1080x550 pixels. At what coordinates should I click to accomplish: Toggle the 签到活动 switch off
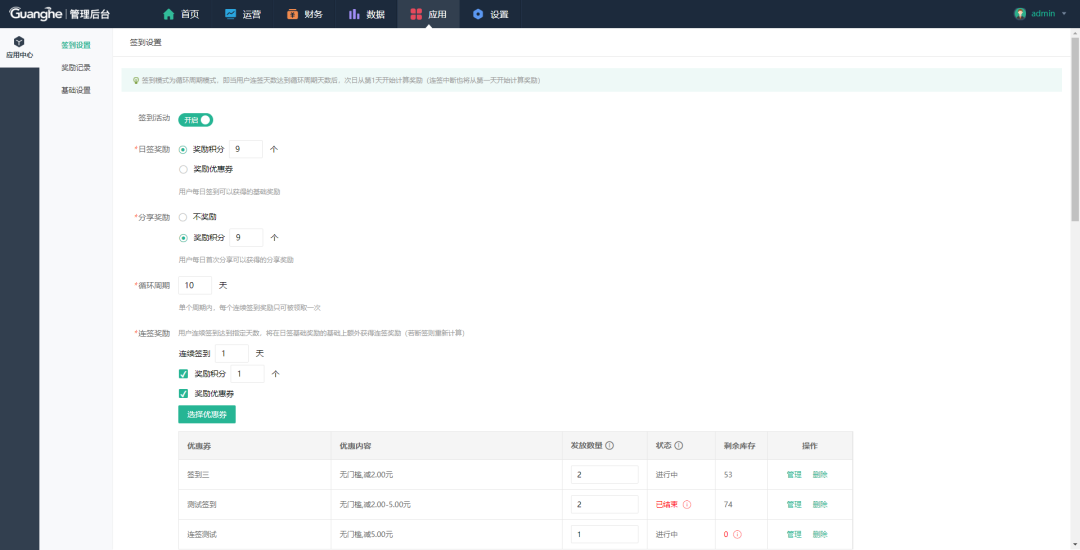tap(196, 120)
